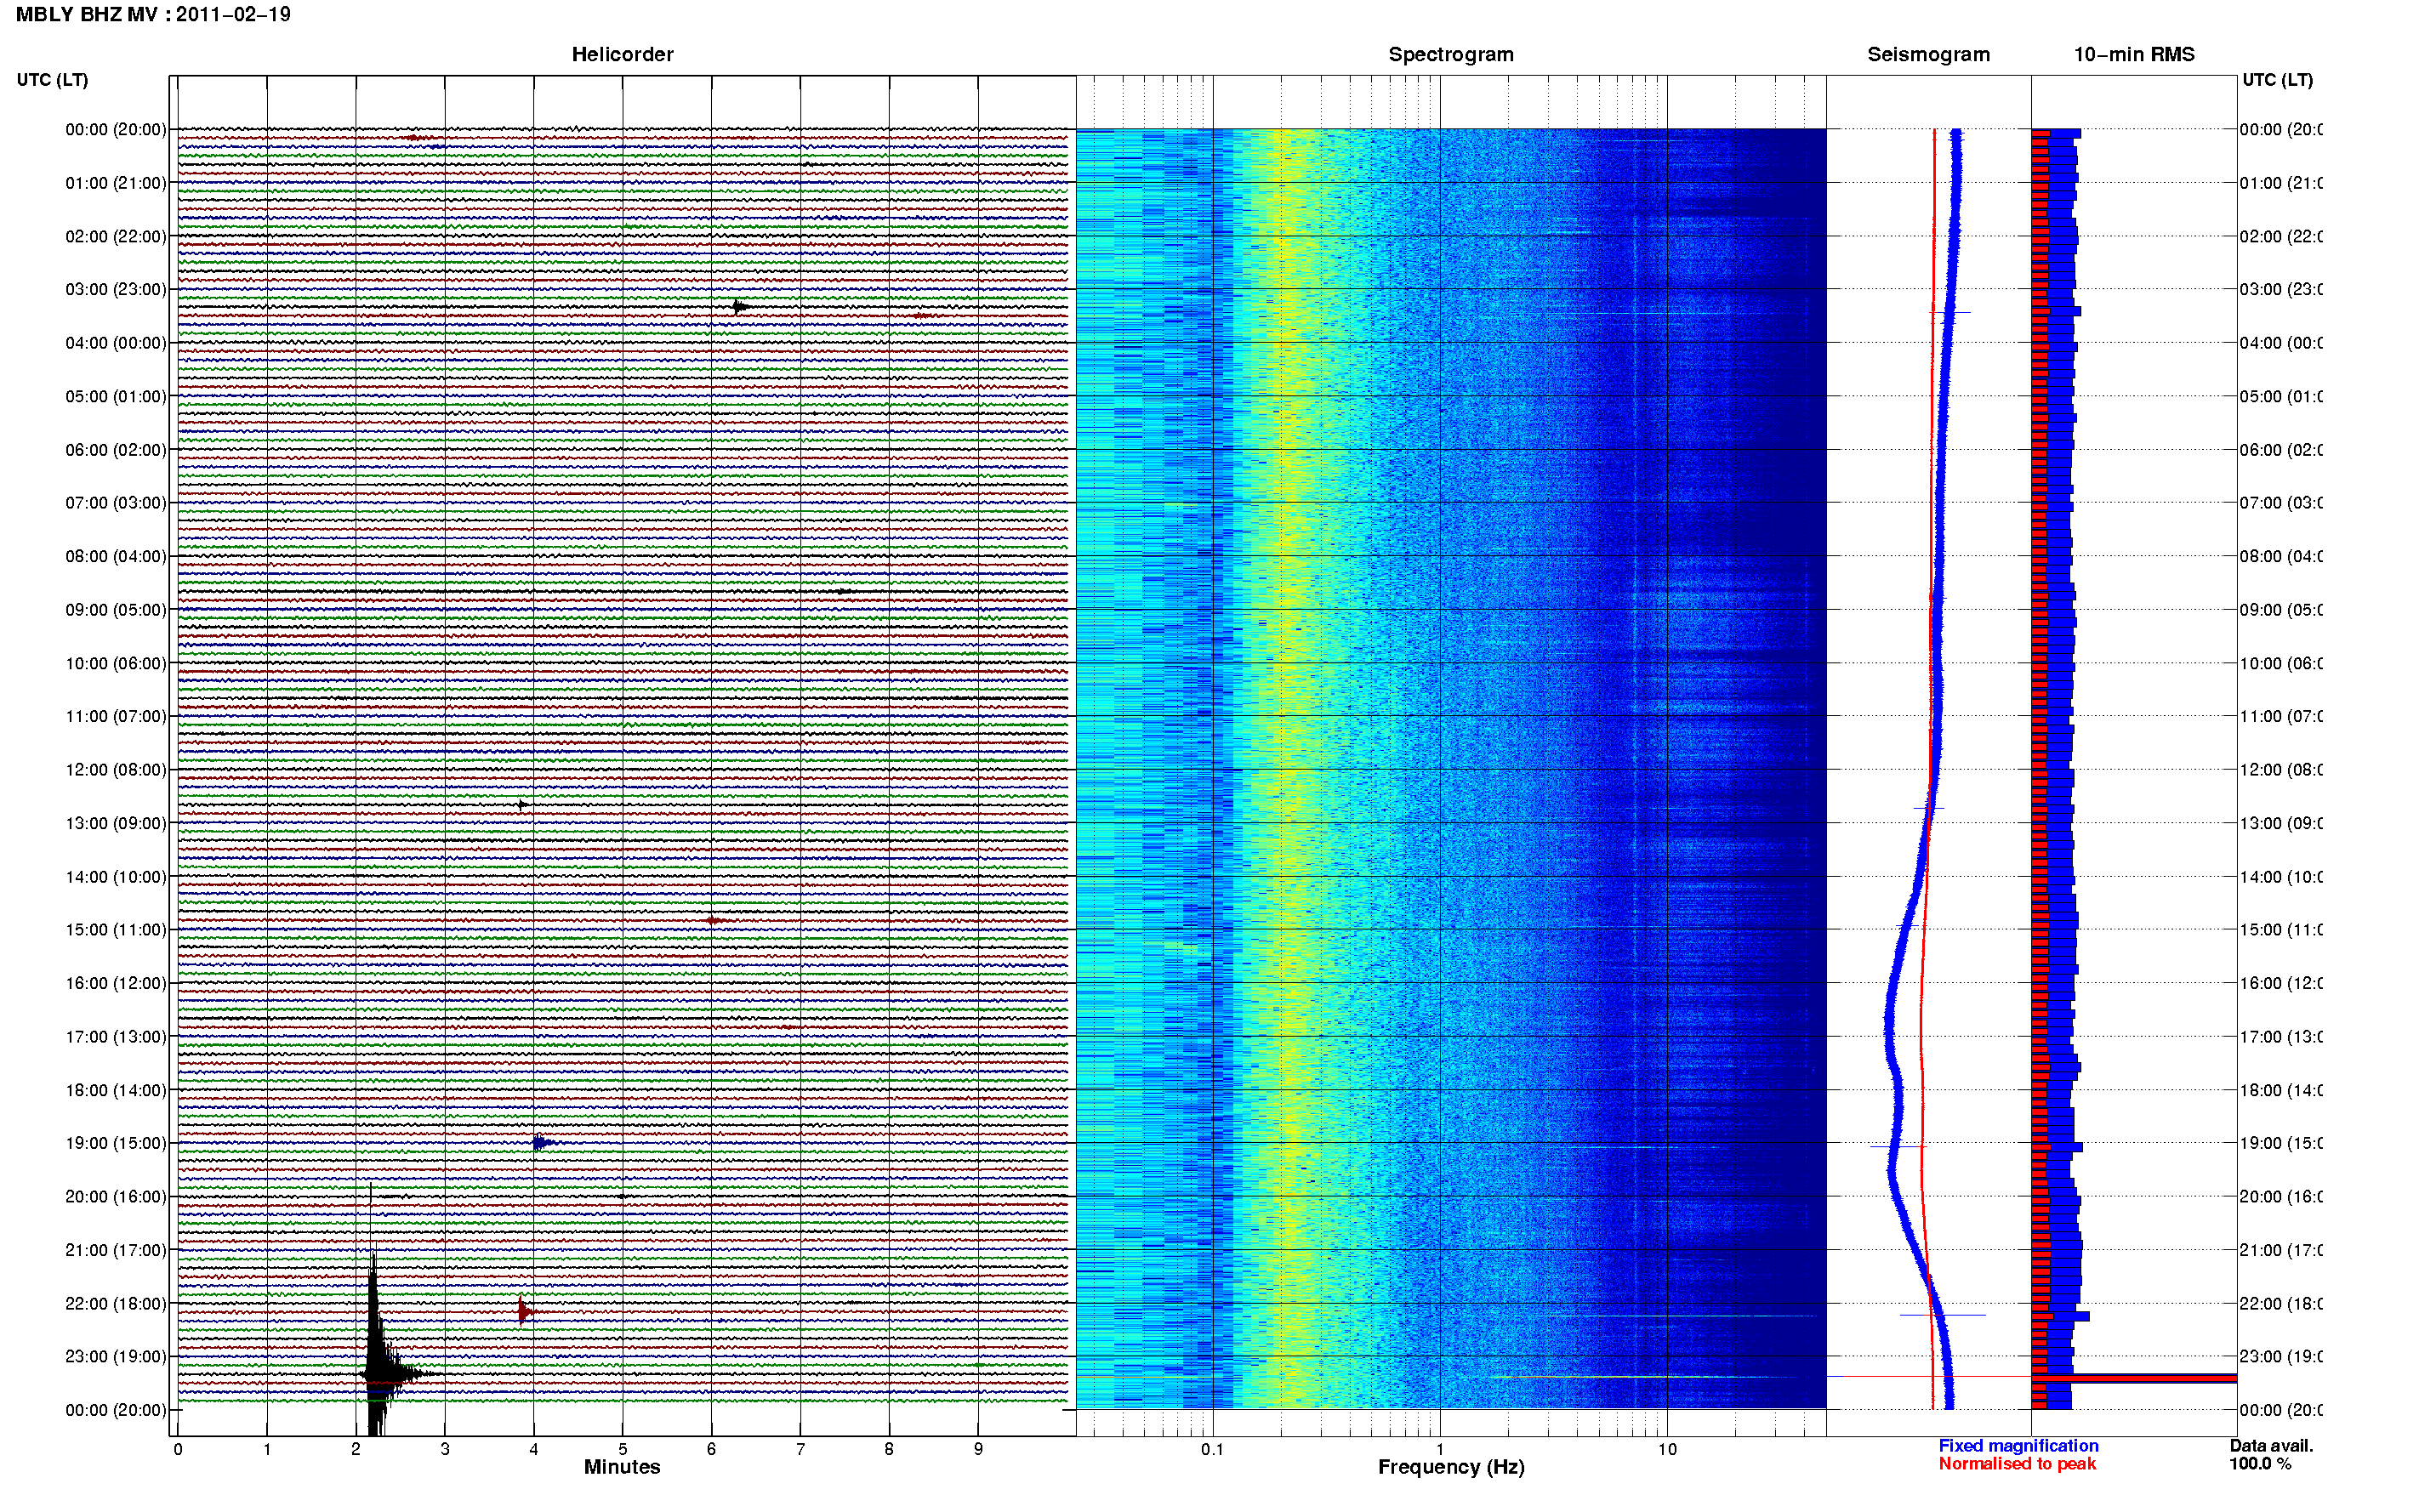Click the left 15:00 (11:00) time label
This screenshot has height=1512, width=2419.
tap(116, 930)
